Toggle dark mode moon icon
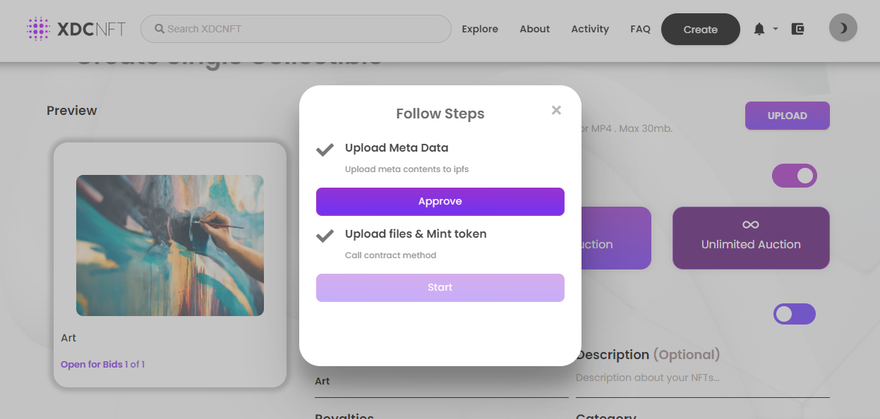This screenshot has height=419, width=880. (843, 28)
